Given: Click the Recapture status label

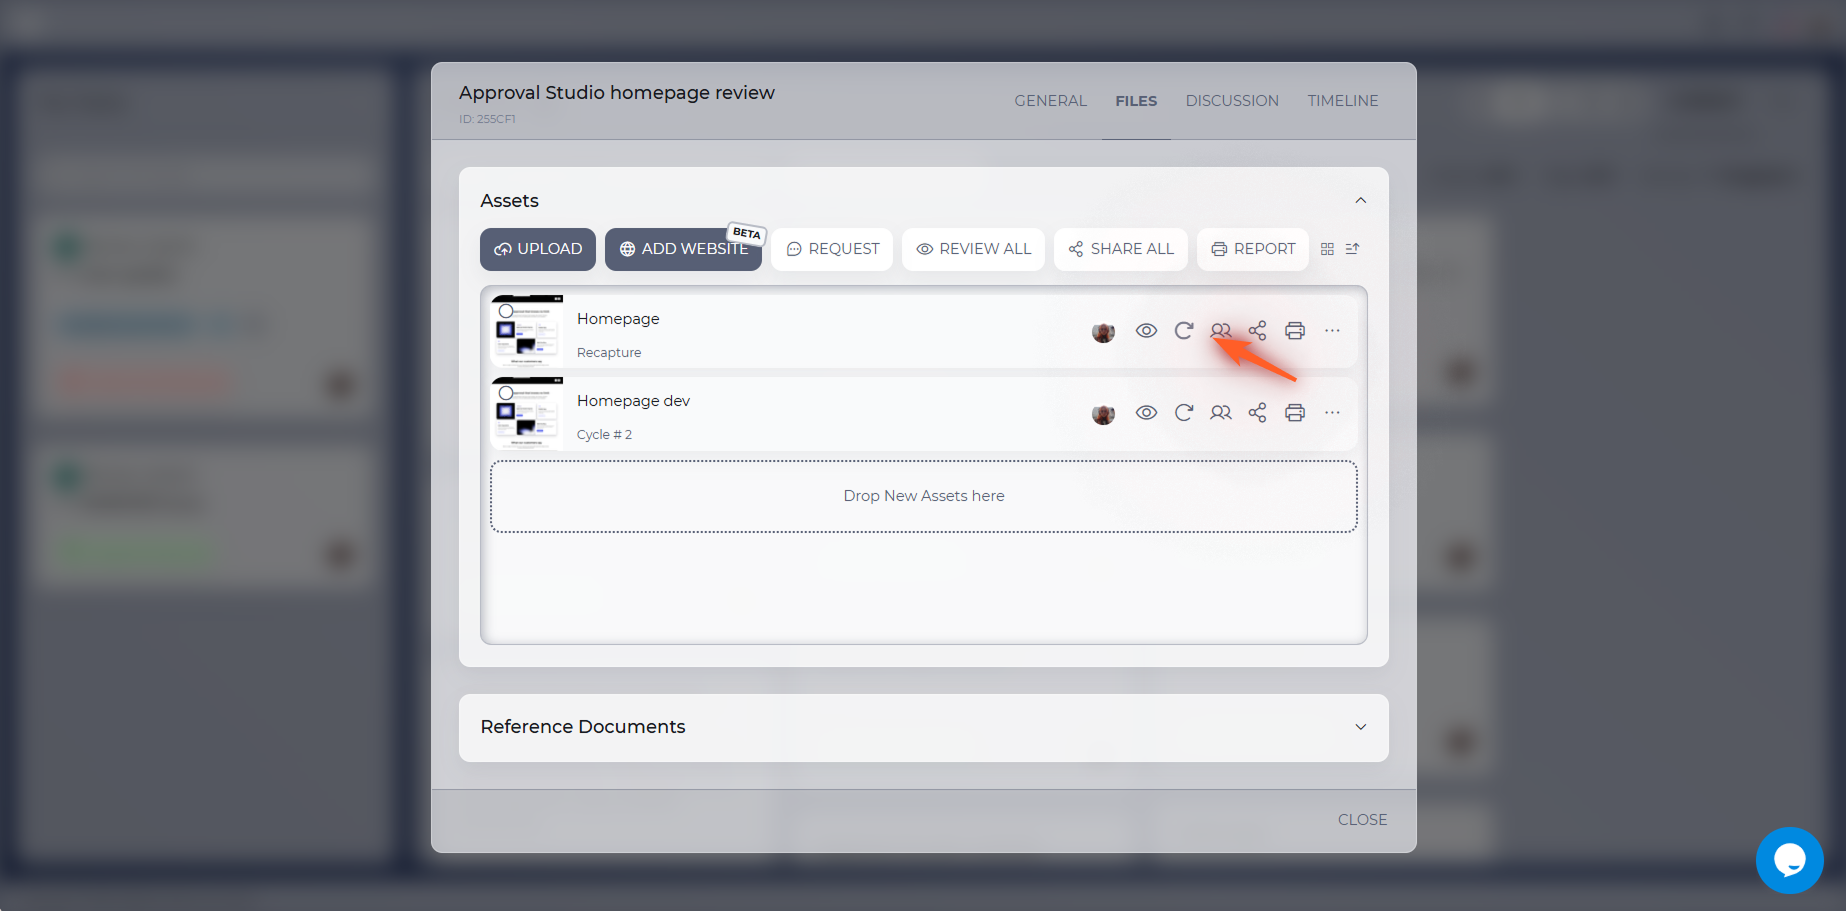Looking at the screenshot, I should click(609, 353).
